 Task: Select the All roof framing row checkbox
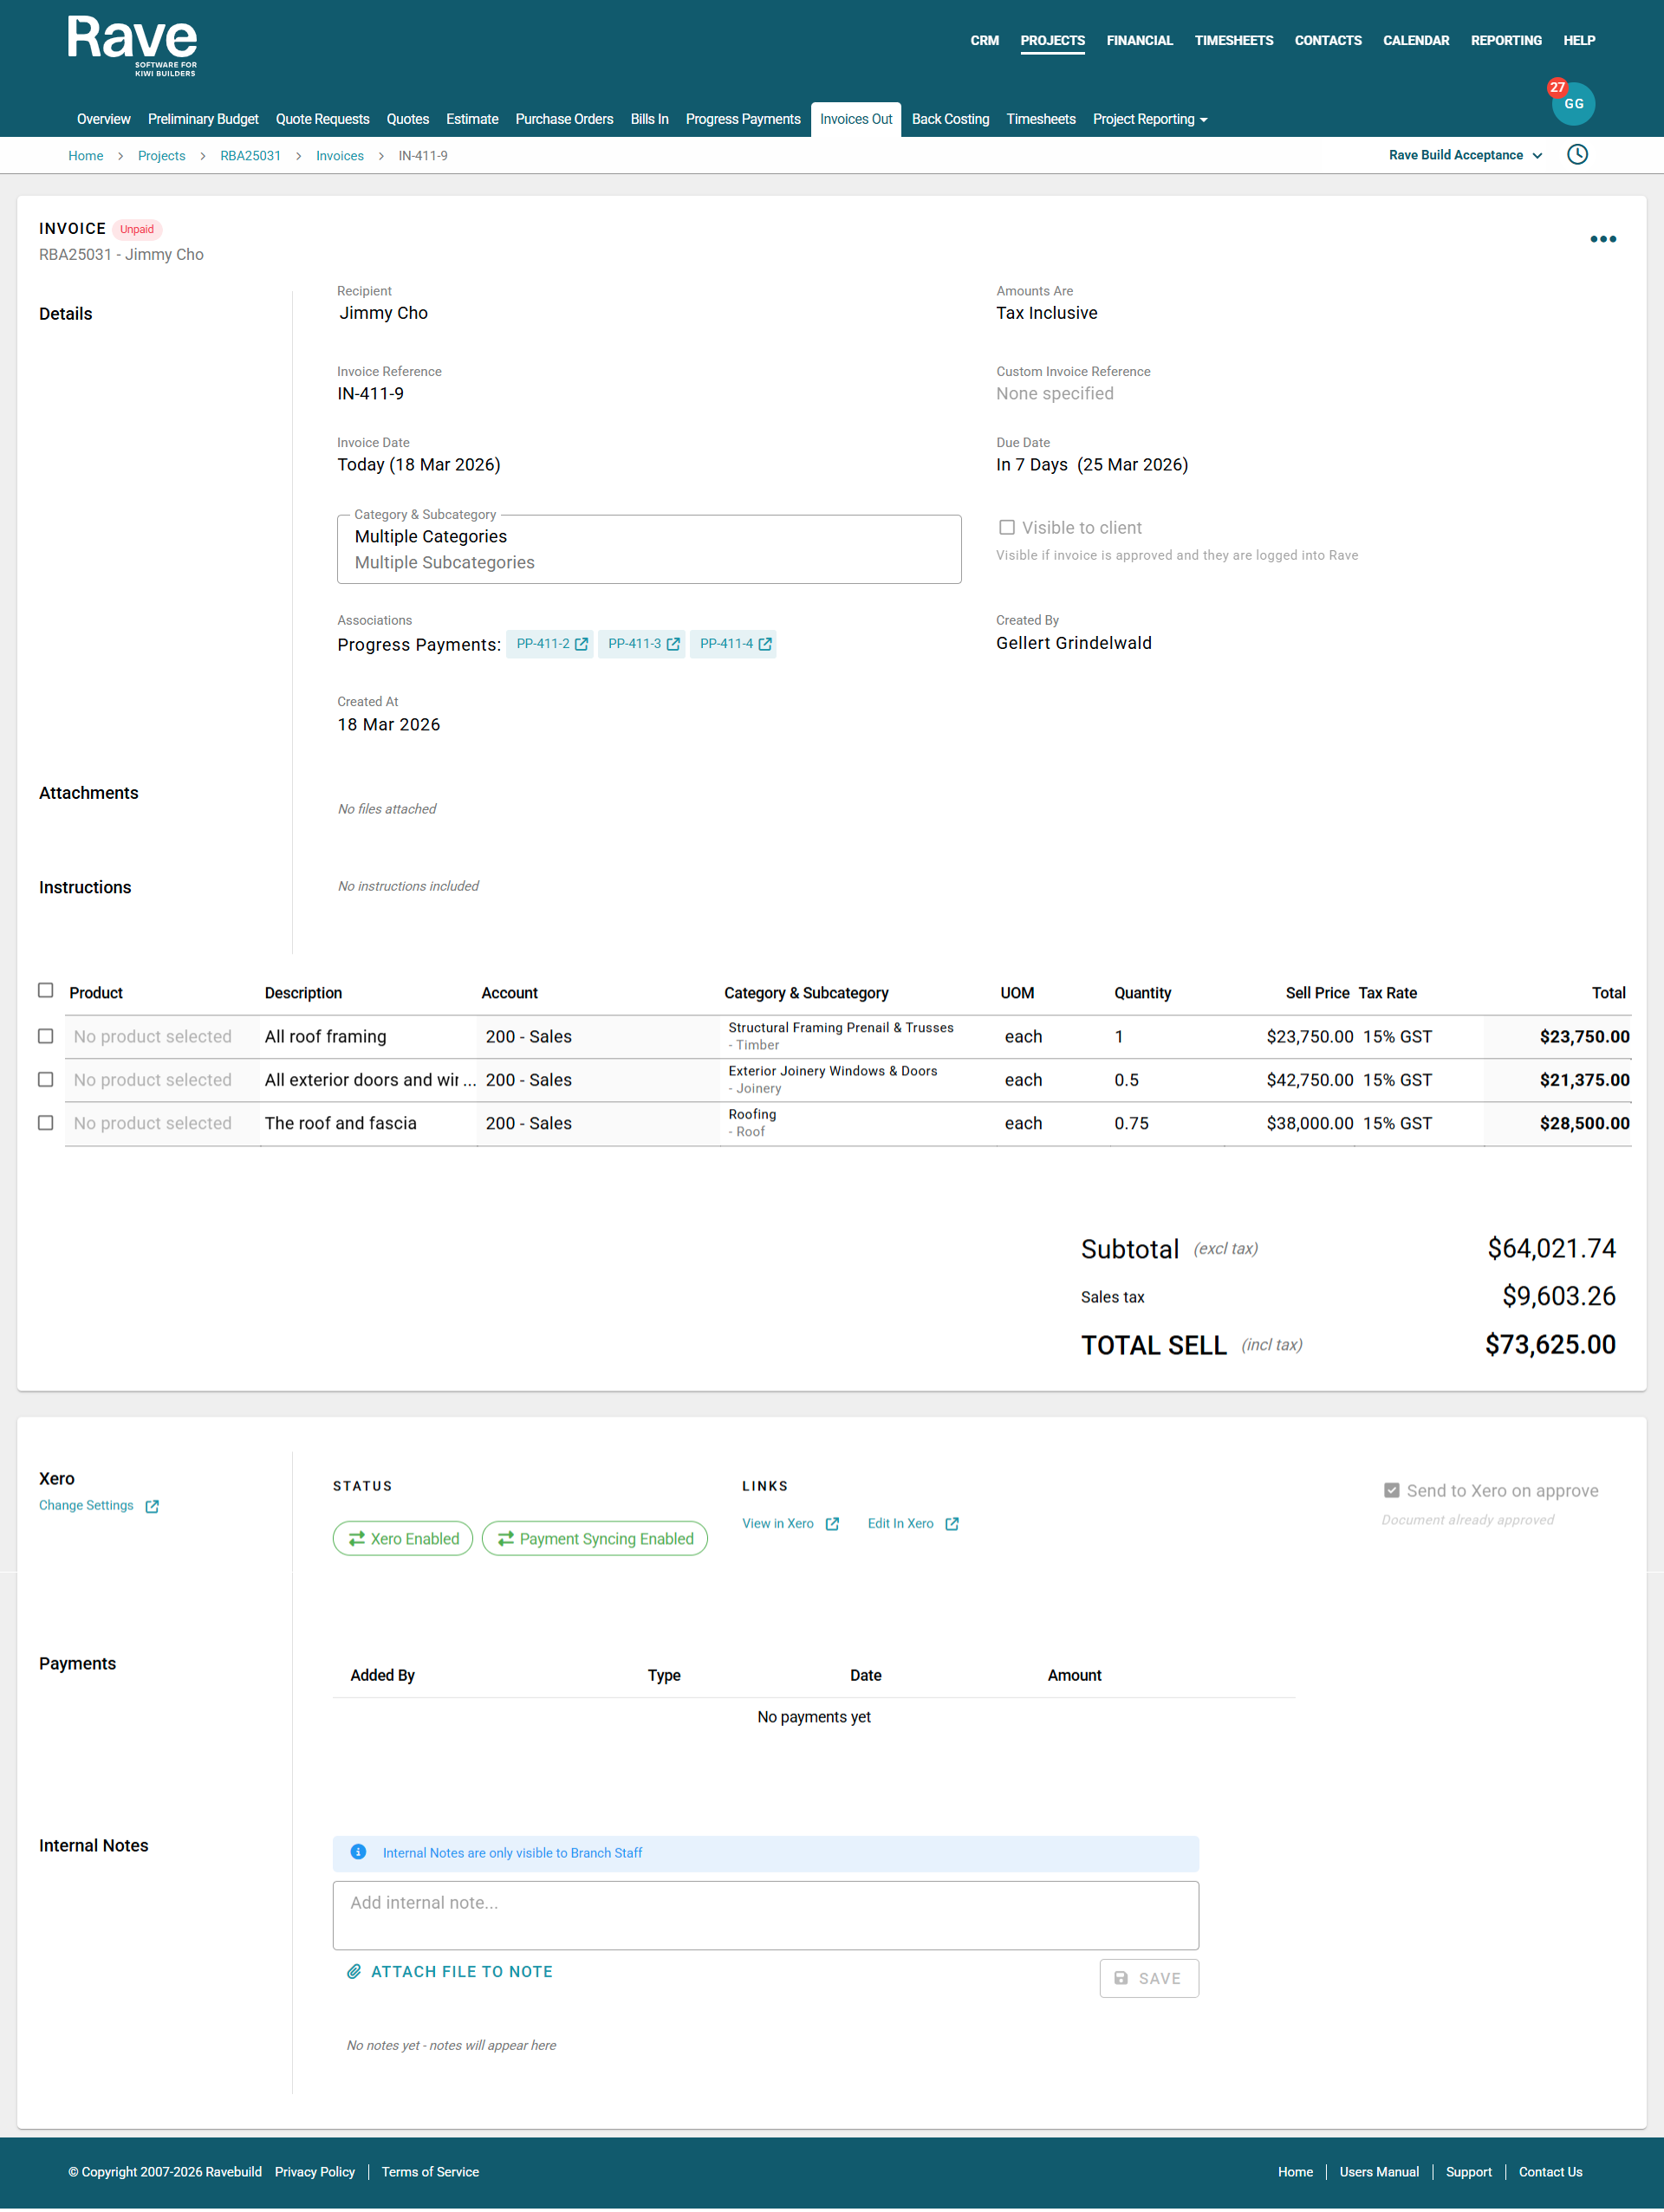[x=45, y=1036]
